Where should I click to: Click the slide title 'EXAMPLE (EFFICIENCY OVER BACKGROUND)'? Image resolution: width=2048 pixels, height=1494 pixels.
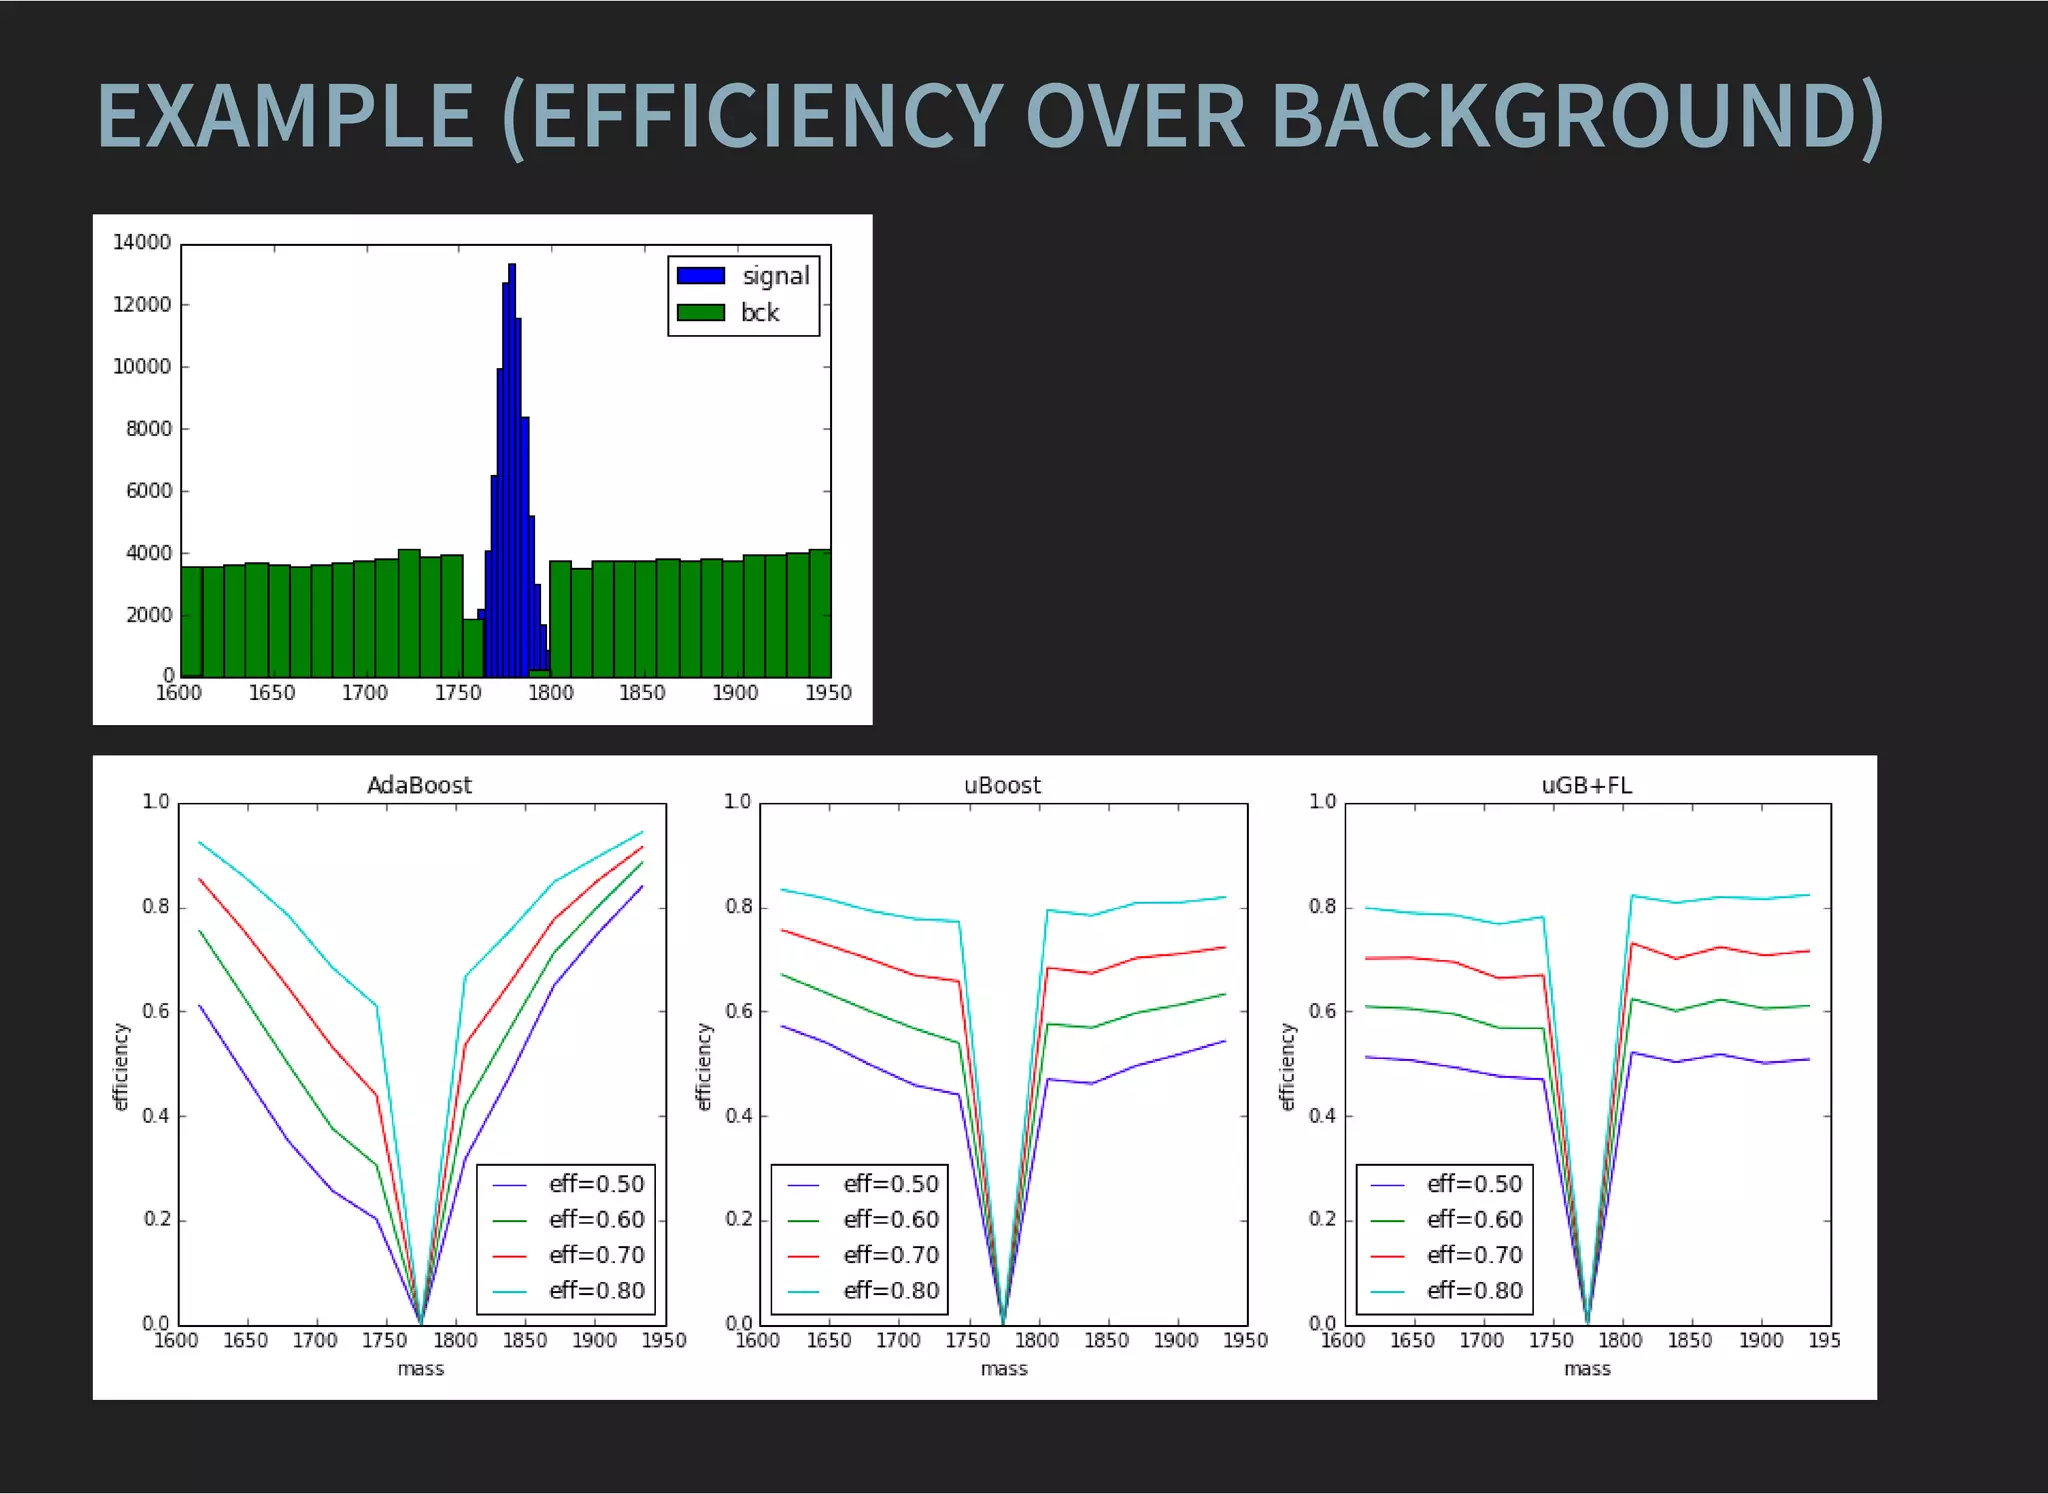pos(990,118)
